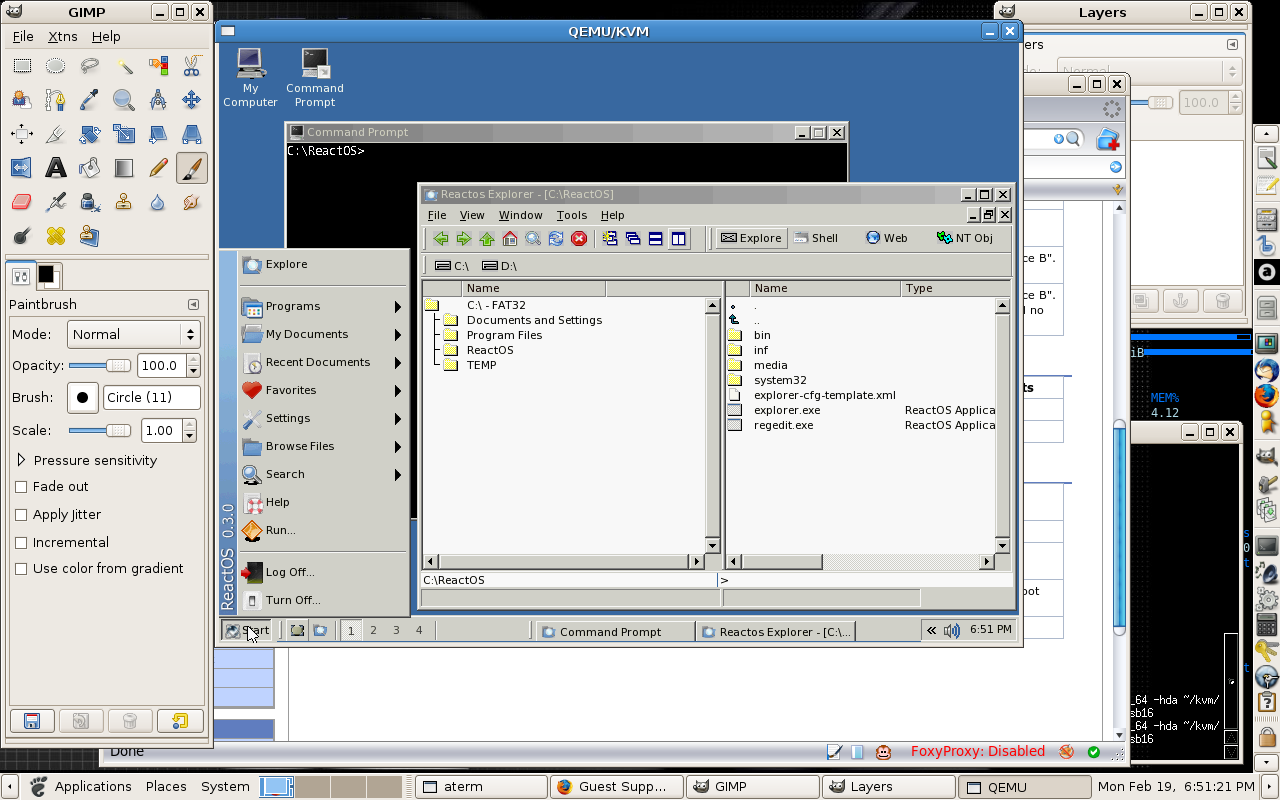
Task: Adjust the paintbrush Opacity slider
Action: tap(118, 366)
